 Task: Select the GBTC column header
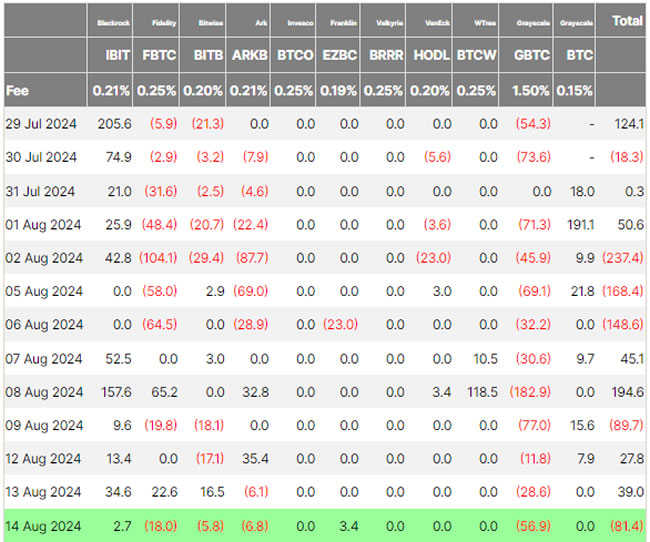tap(531, 56)
